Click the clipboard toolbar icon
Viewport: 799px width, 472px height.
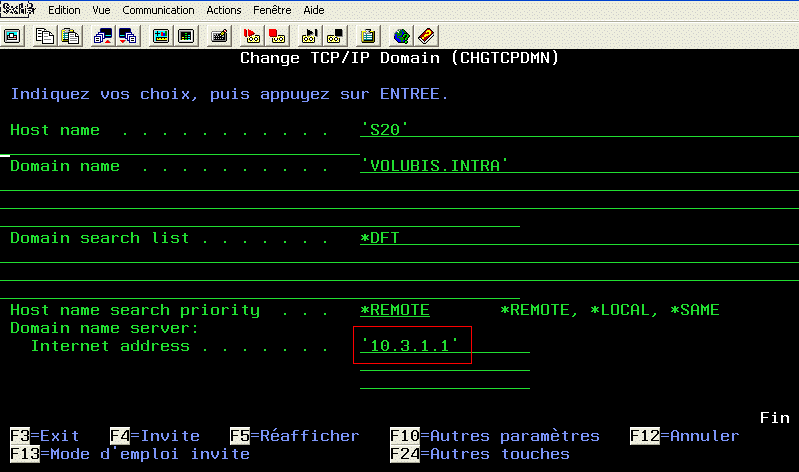click(368, 36)
